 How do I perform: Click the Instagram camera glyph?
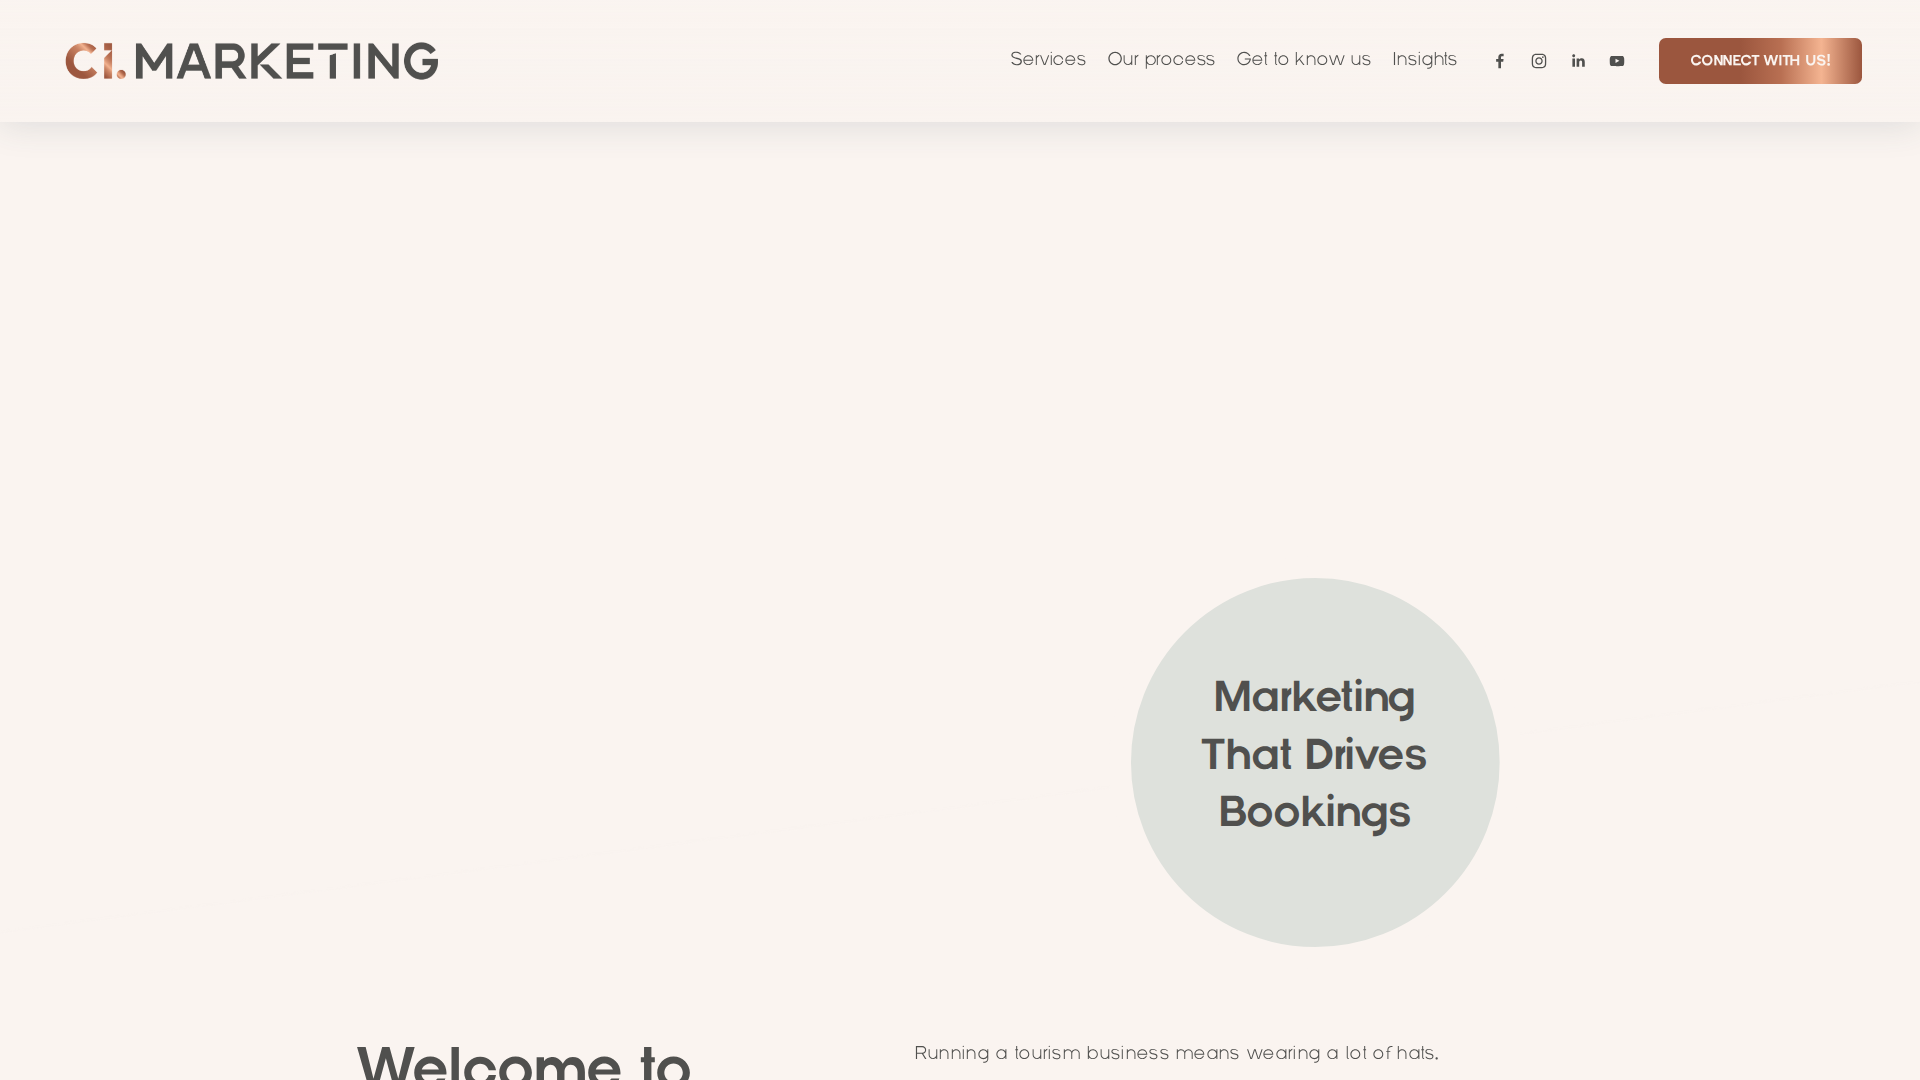(x=1539, y=60)
